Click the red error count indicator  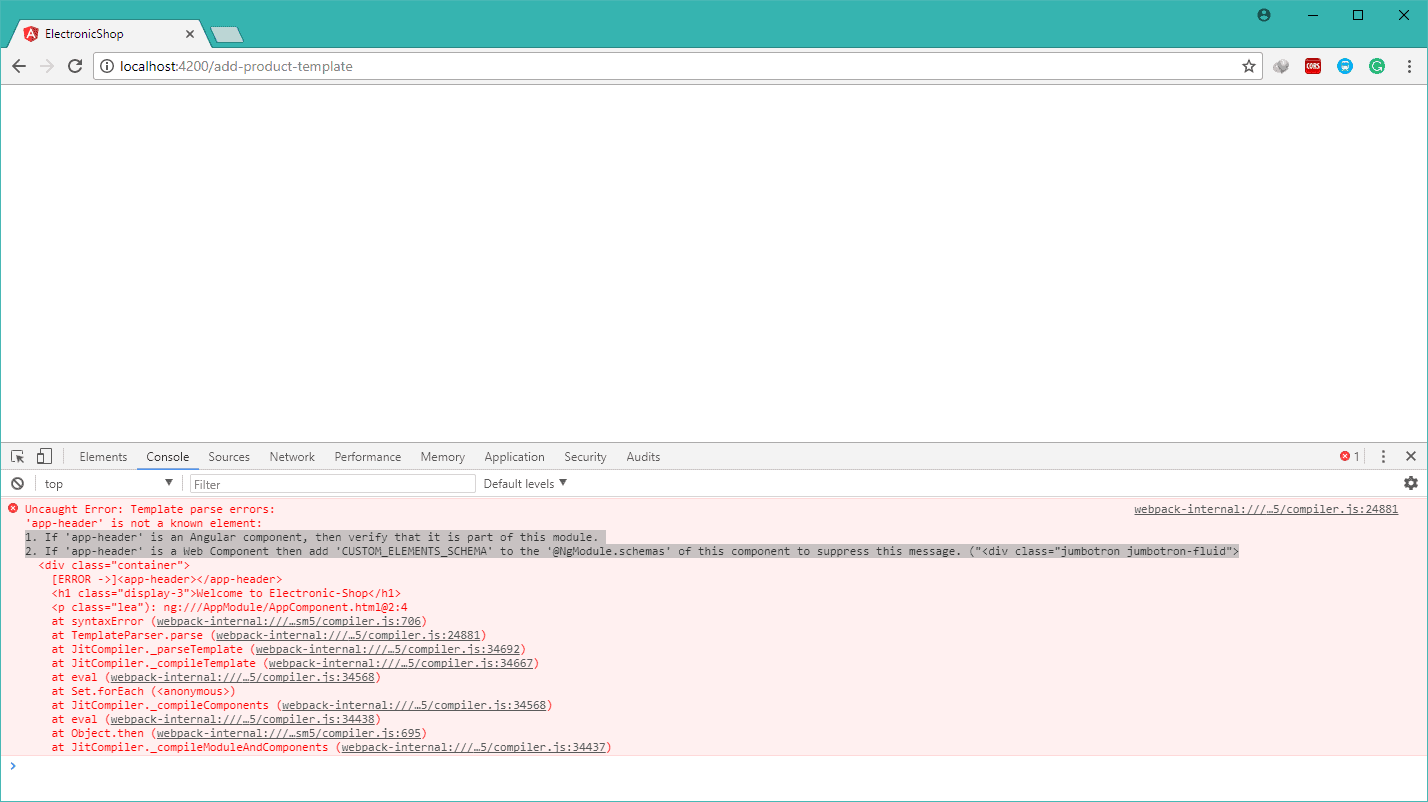click(x=1349, y=457)
